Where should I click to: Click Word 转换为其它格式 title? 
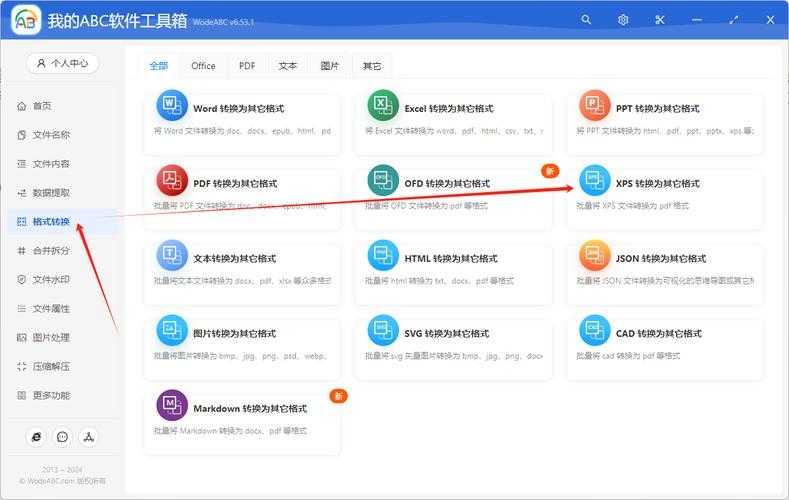click(x=239, y=109)
